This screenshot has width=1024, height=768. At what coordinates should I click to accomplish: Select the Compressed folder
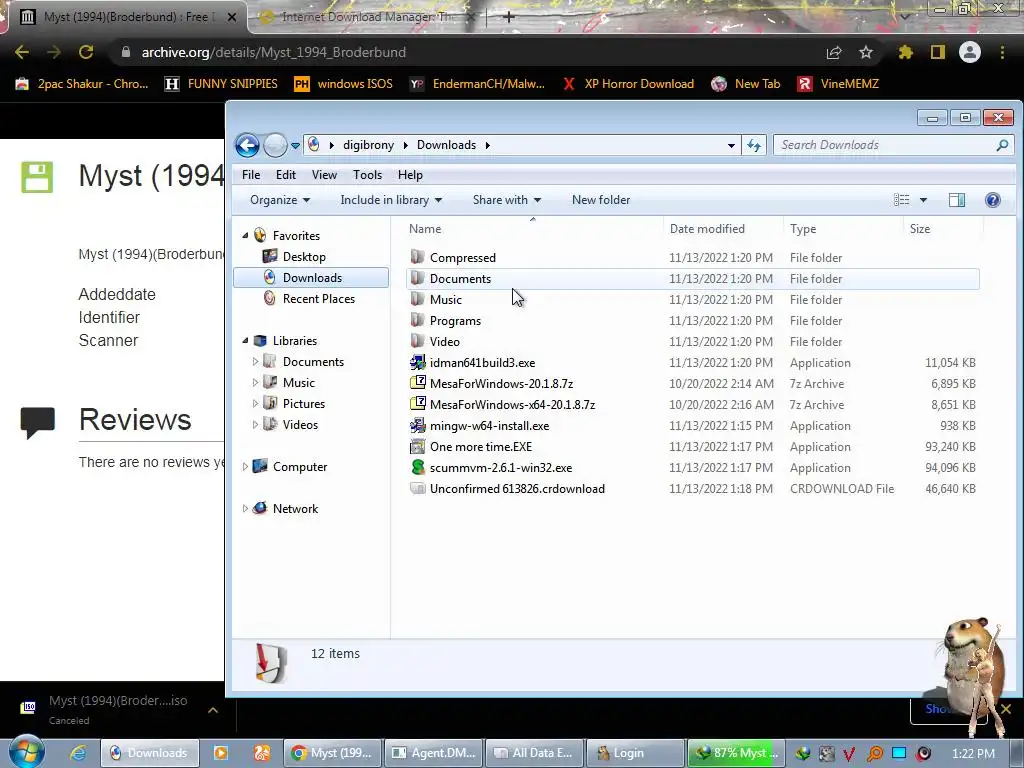click(x=462, y=257)
